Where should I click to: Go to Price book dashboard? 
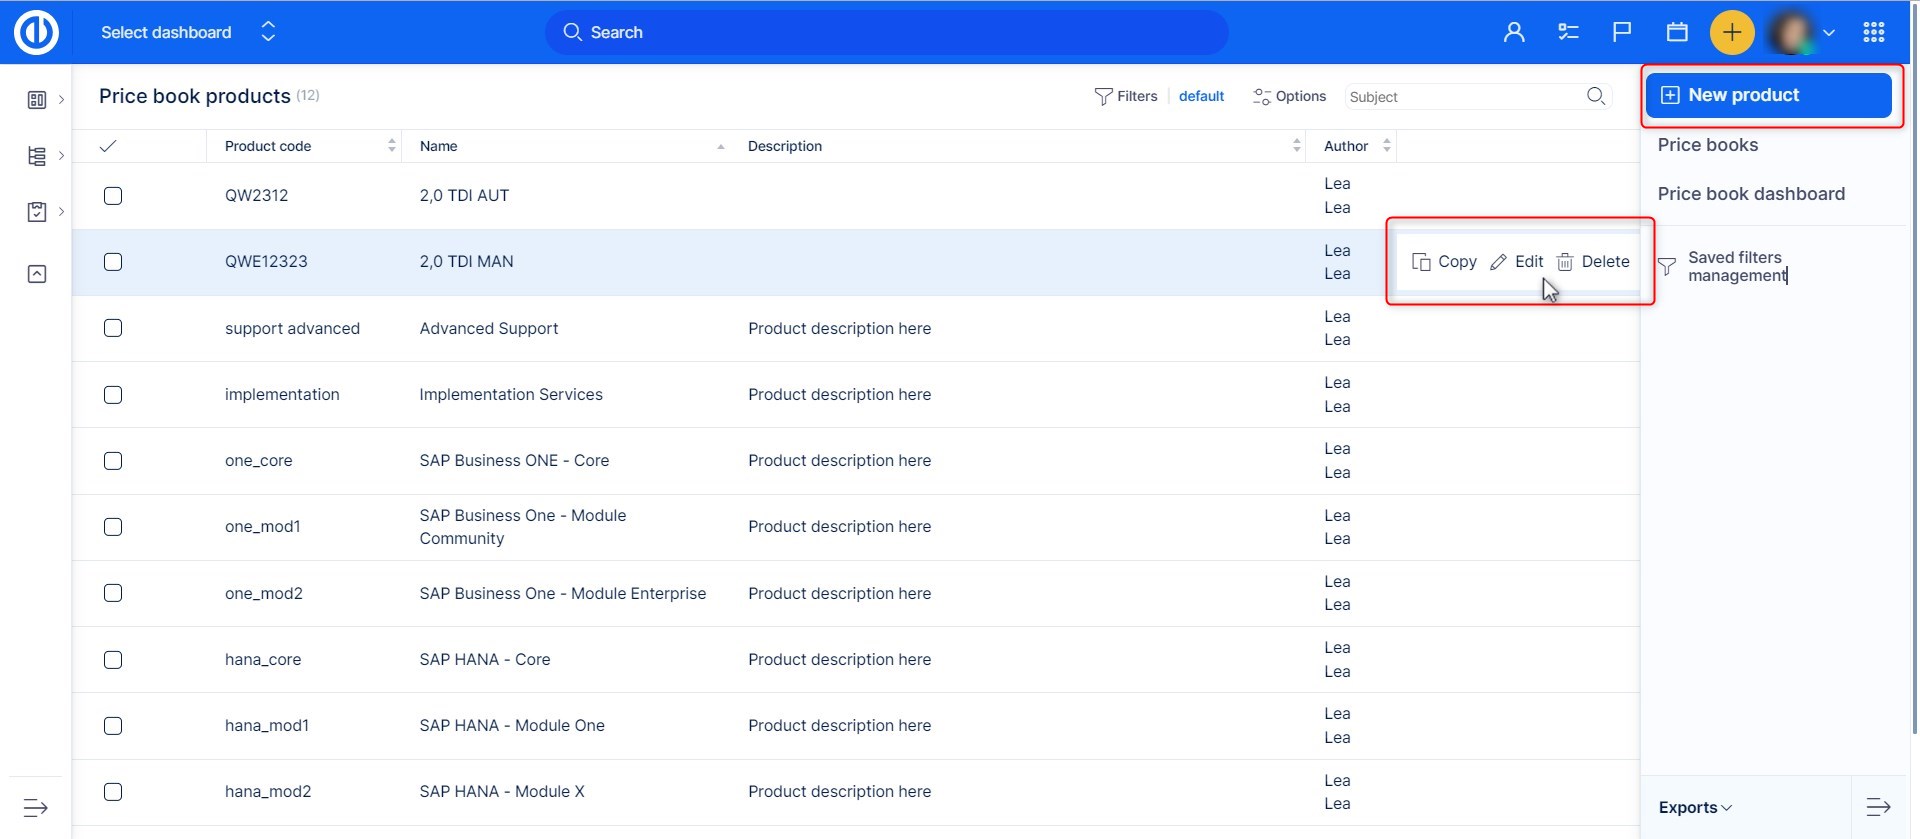tap(1751, 194)
